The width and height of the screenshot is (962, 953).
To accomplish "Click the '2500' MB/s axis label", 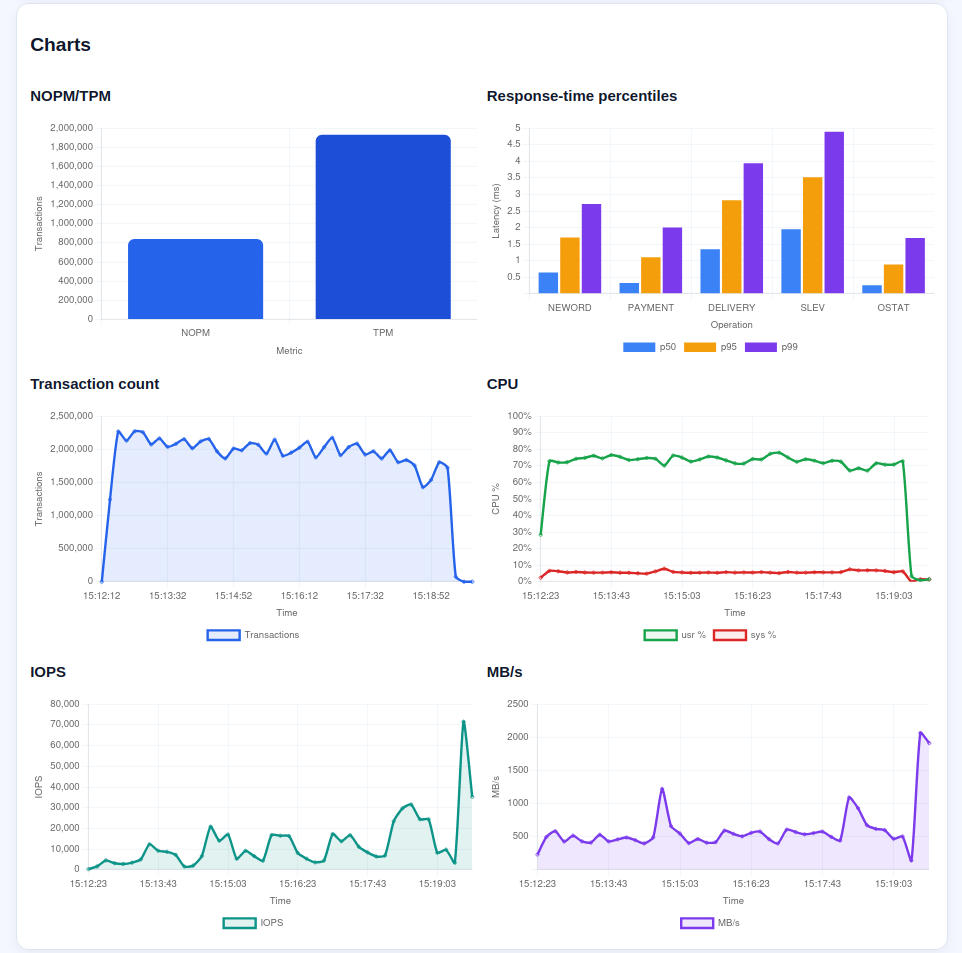I will [x=518, y=704].
